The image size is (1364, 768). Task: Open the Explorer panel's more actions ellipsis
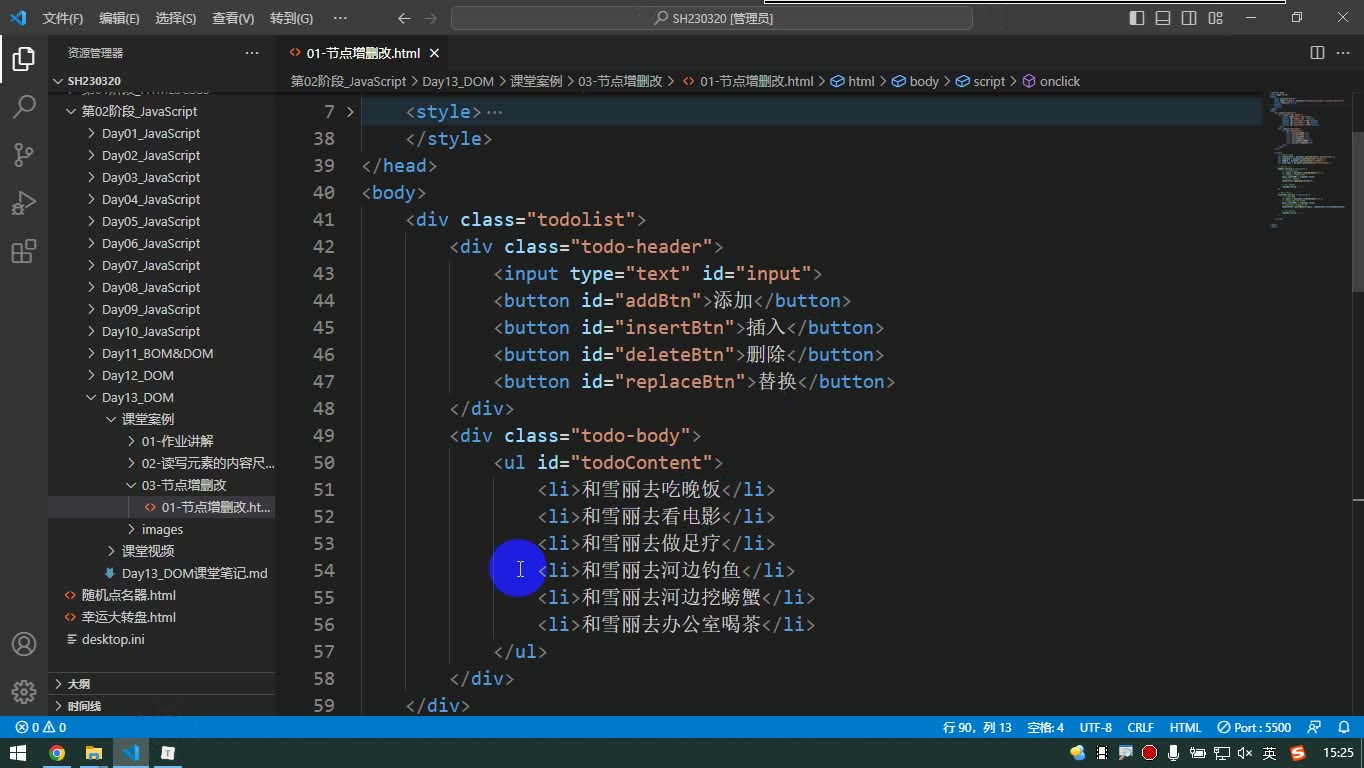252,53
